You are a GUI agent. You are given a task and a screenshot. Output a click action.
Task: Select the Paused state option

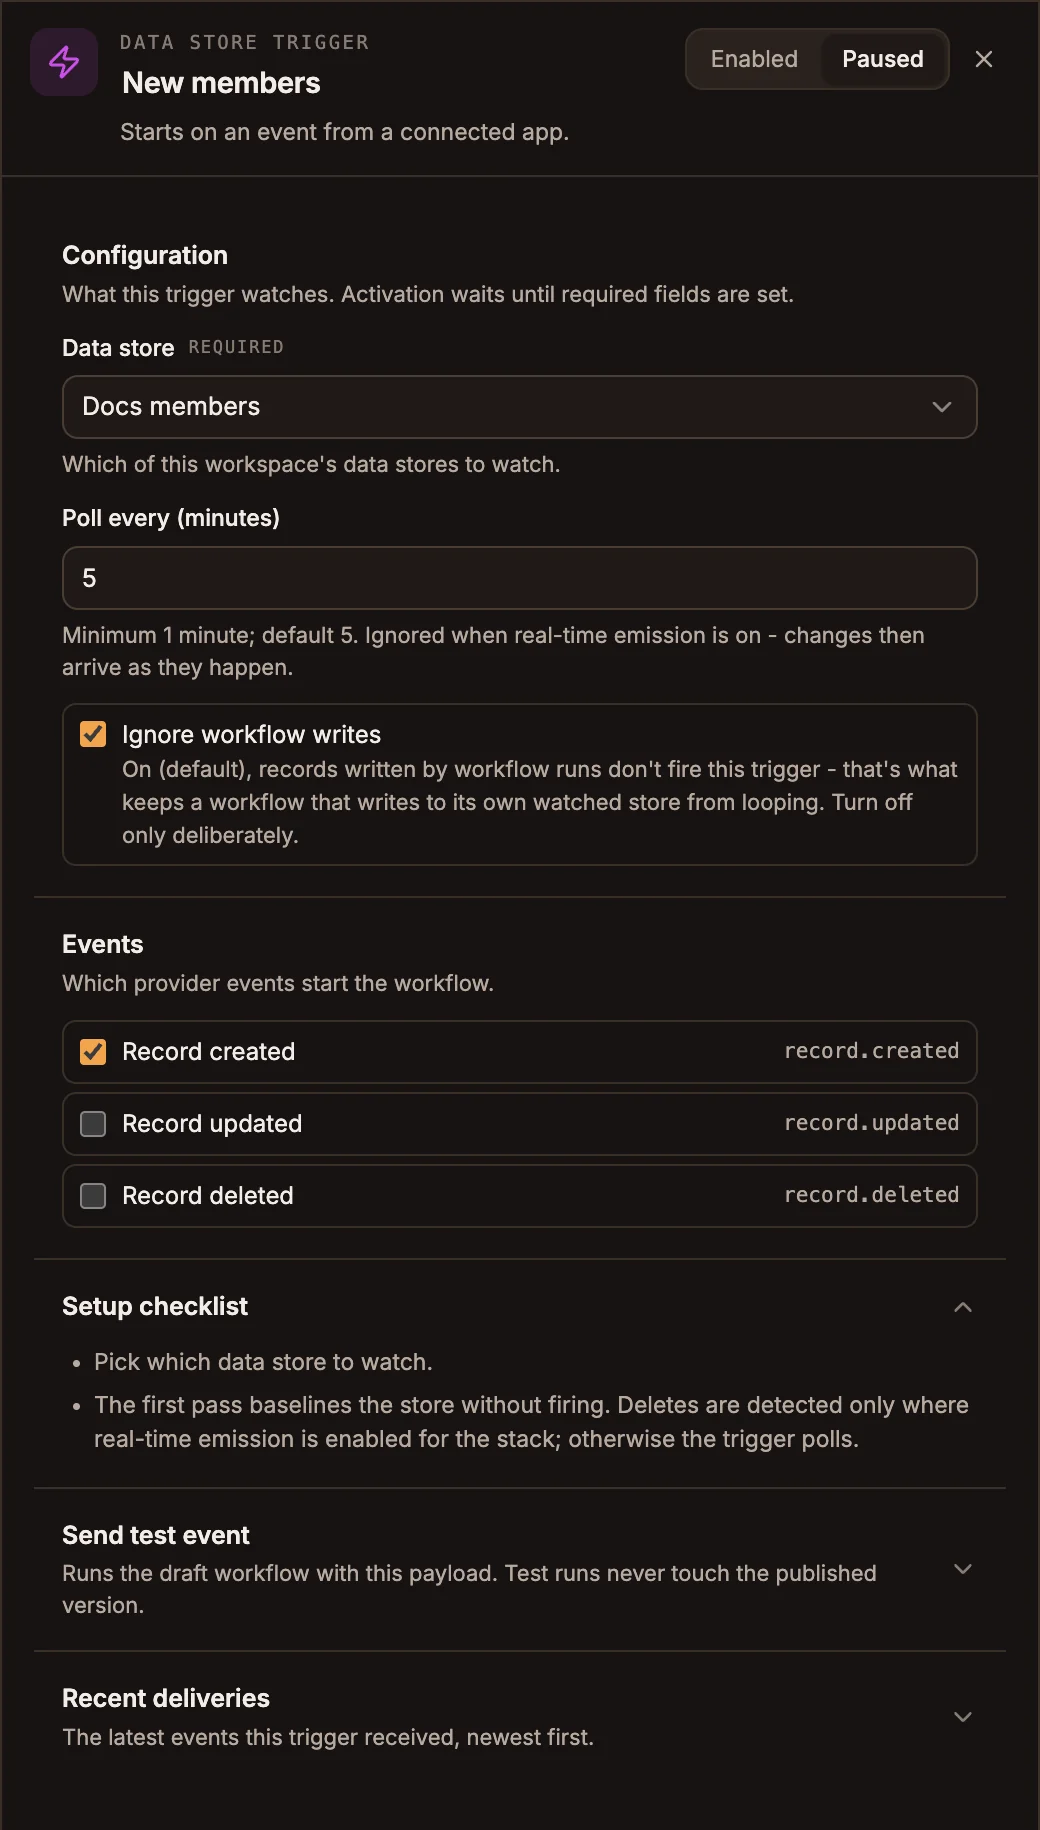click(882, 59)
